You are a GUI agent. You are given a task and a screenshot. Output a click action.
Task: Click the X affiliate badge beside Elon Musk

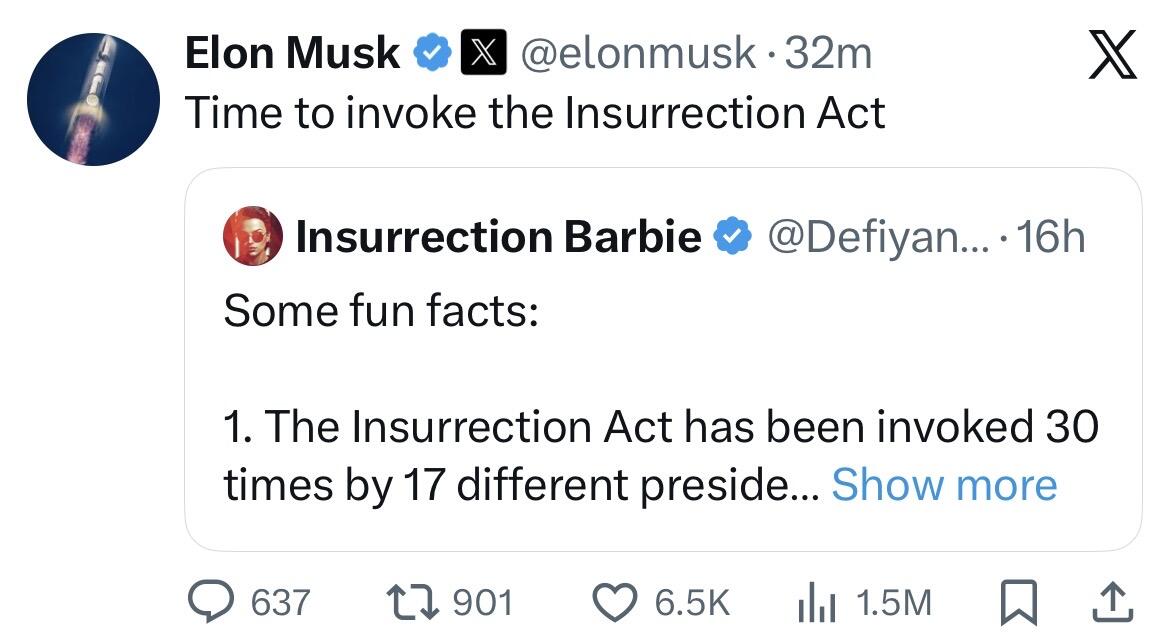[475, 53]
